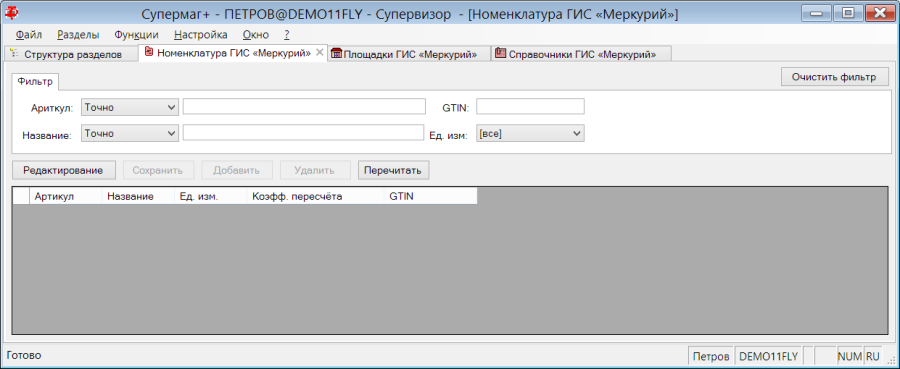Focus the GTIN filter input field
Viewport: 900px width, 369px height.
click(530, 107)
